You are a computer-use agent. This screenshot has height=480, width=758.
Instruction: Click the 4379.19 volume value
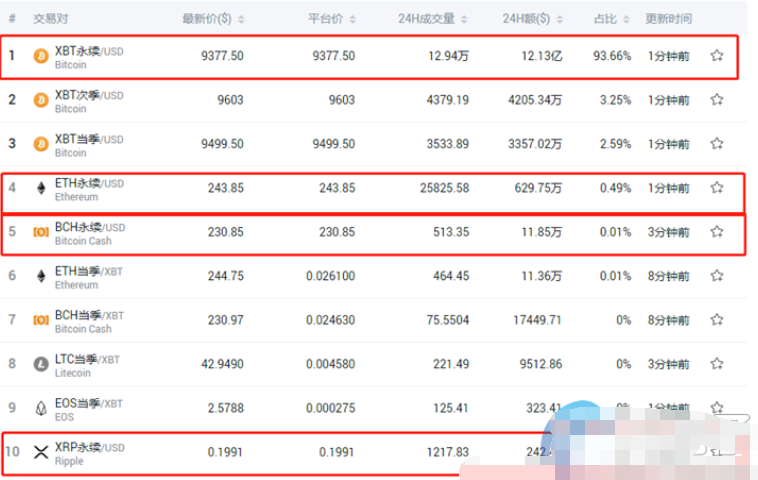(448, 100)
